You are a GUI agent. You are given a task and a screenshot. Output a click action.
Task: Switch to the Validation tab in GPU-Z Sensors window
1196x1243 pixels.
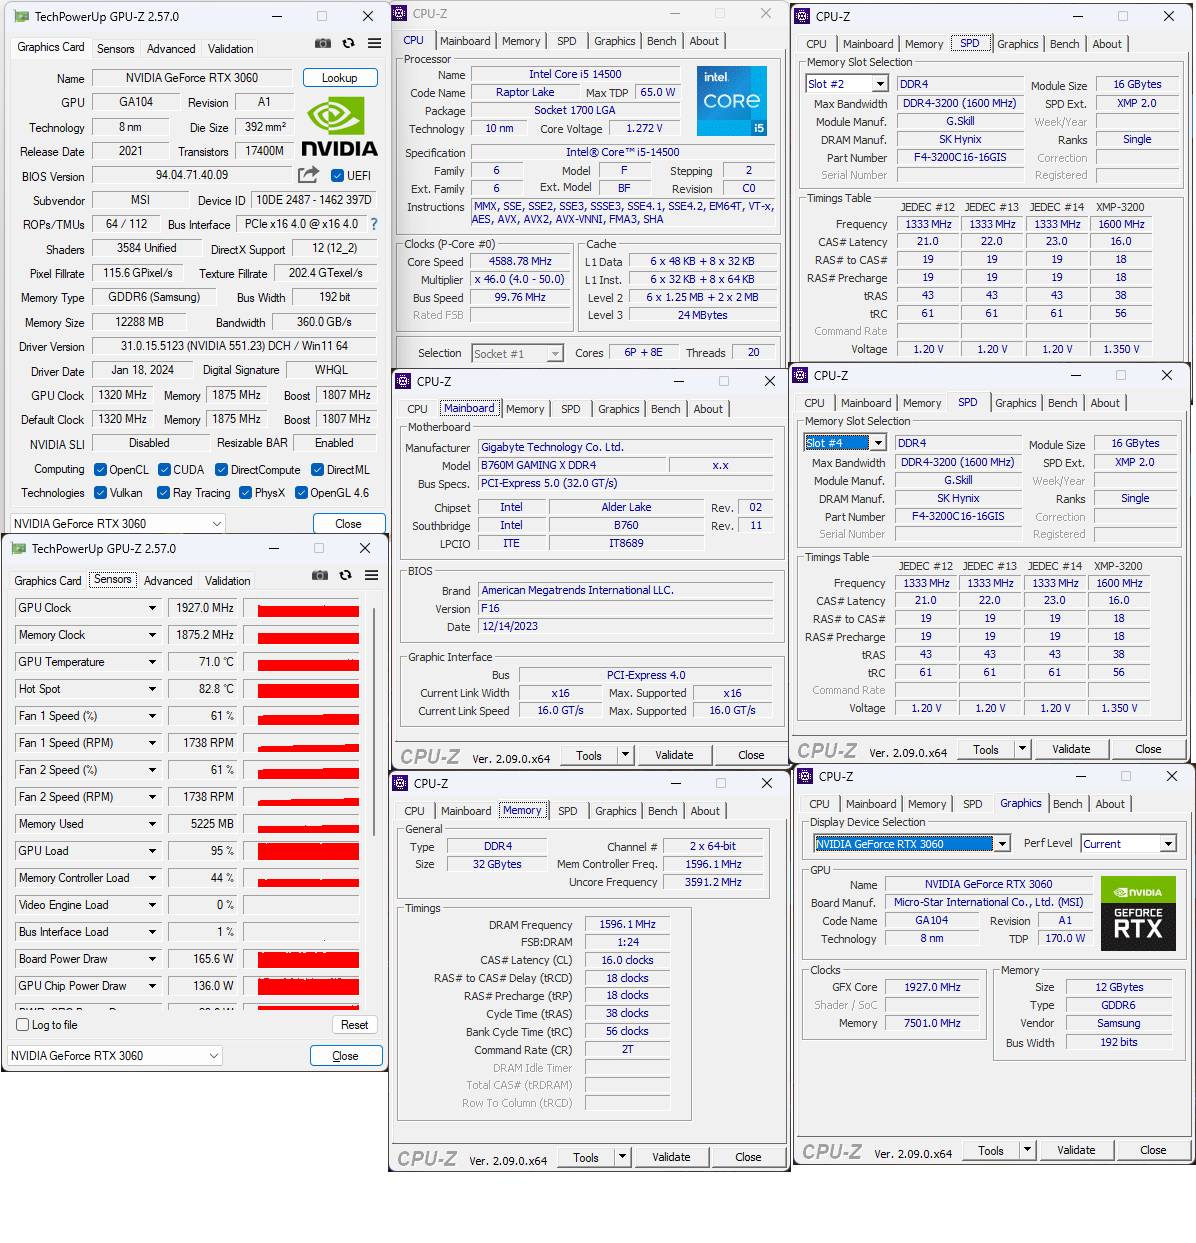228,581
